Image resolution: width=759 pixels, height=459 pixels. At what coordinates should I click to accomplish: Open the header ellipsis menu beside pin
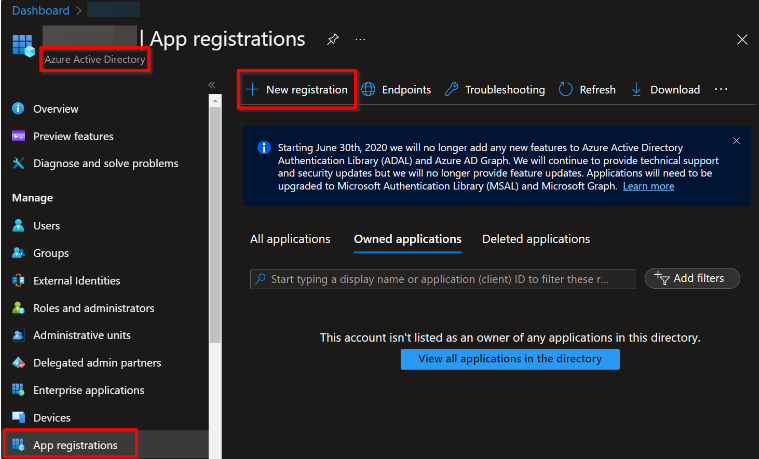click(360, 39)
